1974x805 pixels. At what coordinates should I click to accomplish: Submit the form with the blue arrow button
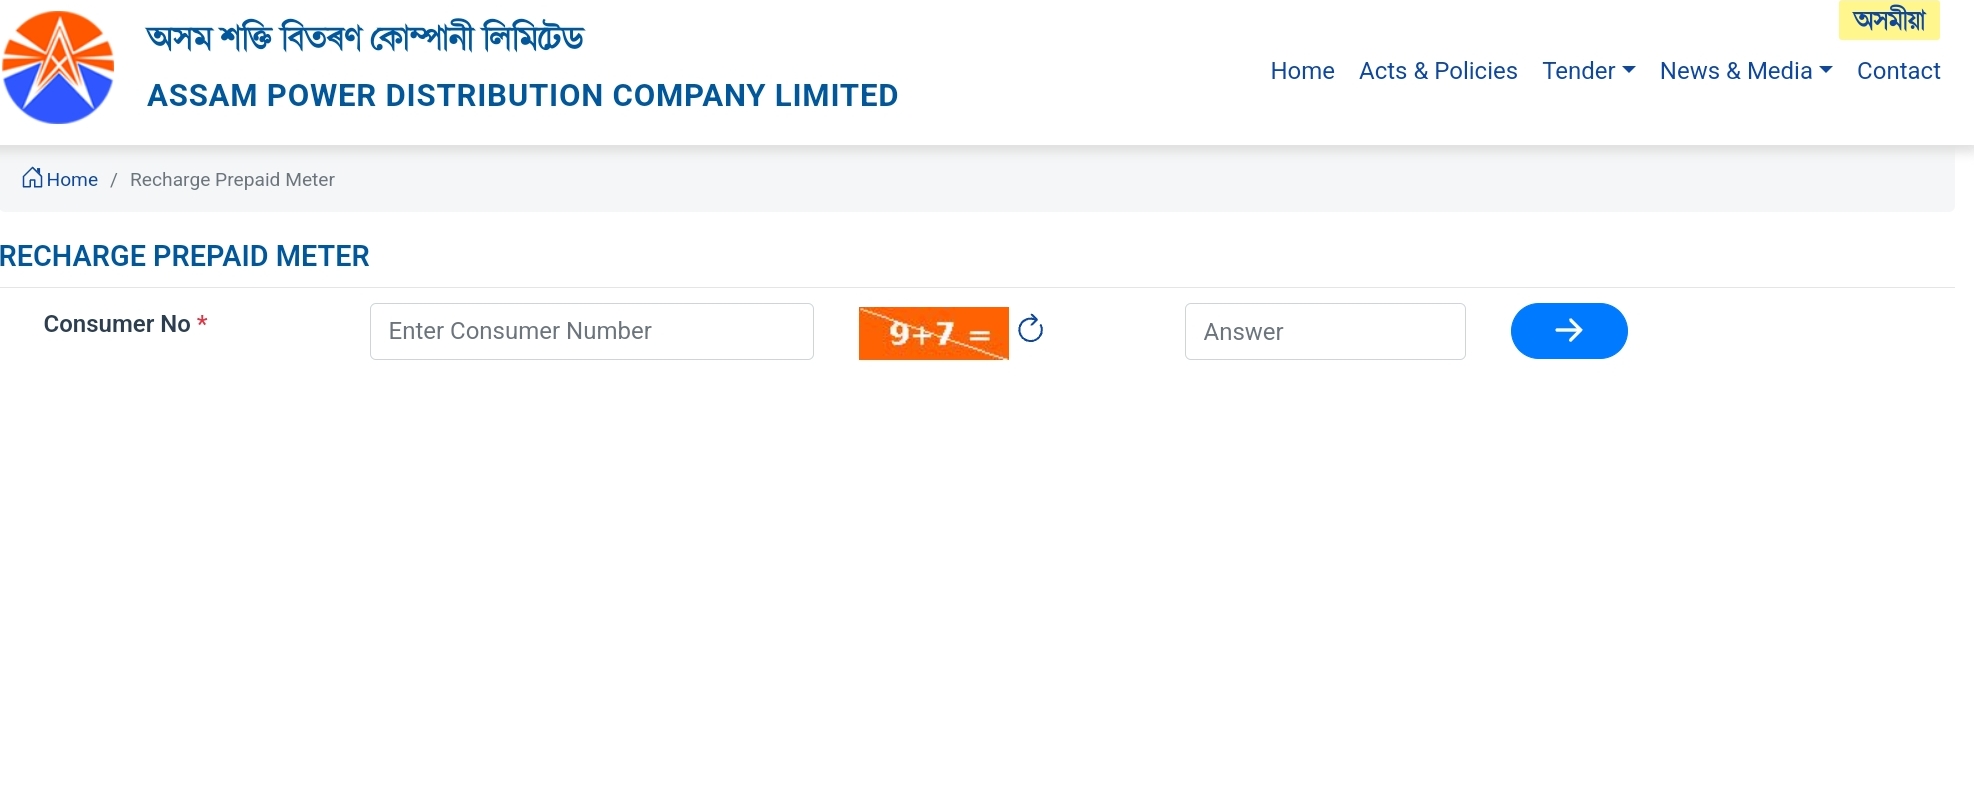tap(1568, 331)
